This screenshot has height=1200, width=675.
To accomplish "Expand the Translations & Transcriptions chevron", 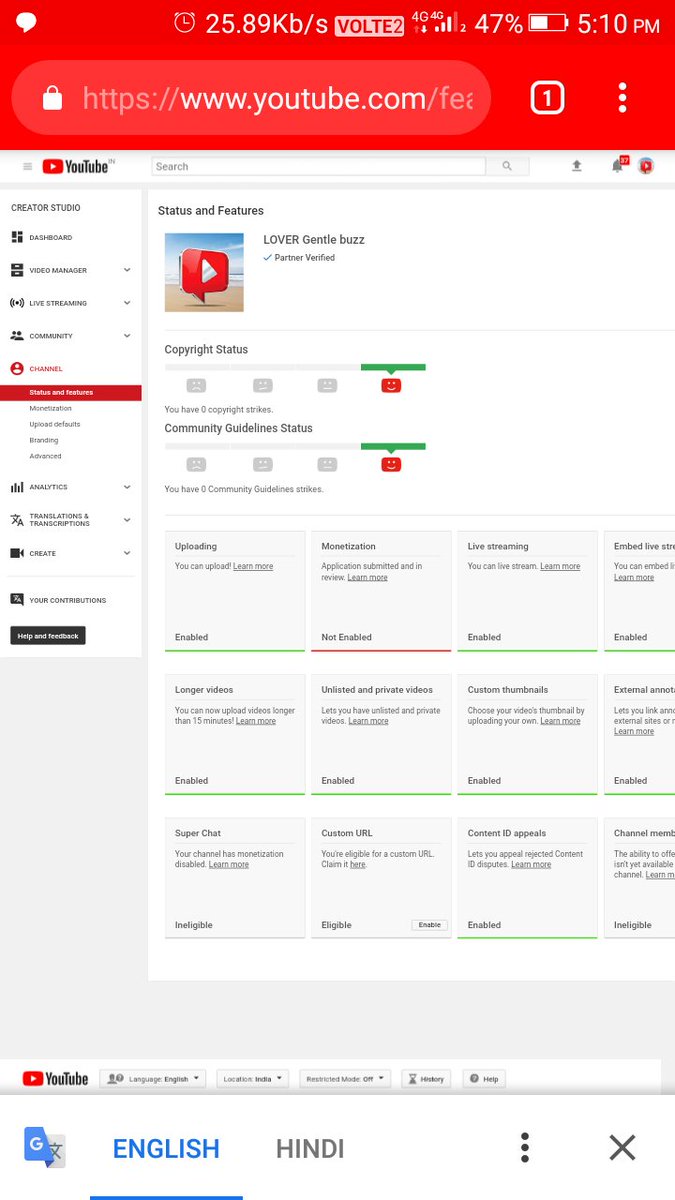I will click(127, 520).
